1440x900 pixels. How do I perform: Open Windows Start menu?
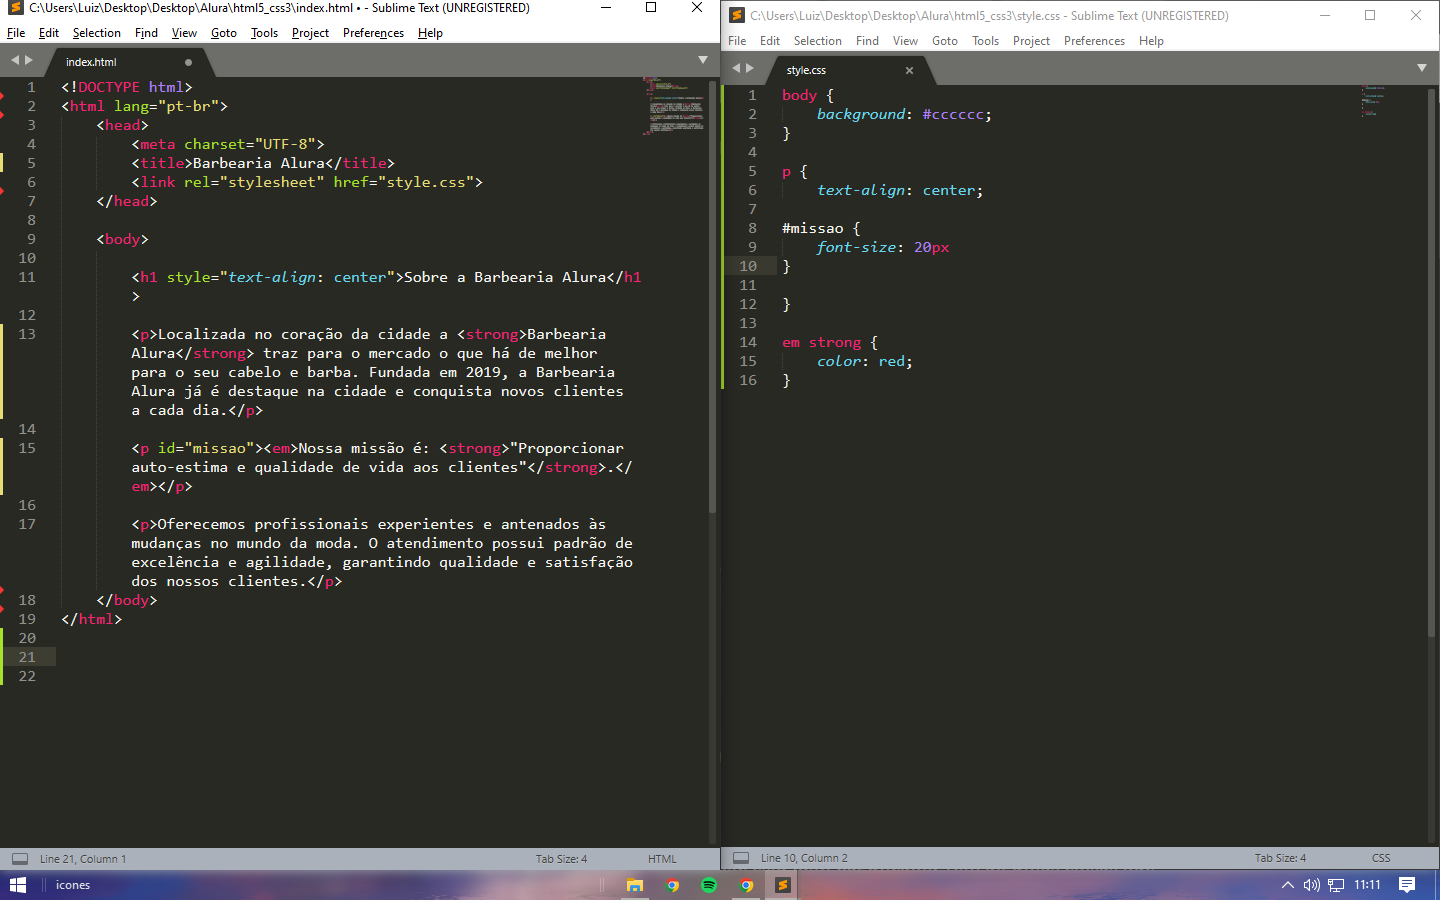tap(17, 885)
